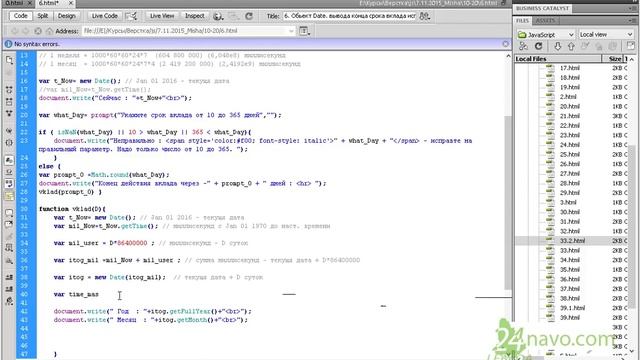Click Expand Files panel icon
This screenshot has width=640, height=360.
(630, 46)
